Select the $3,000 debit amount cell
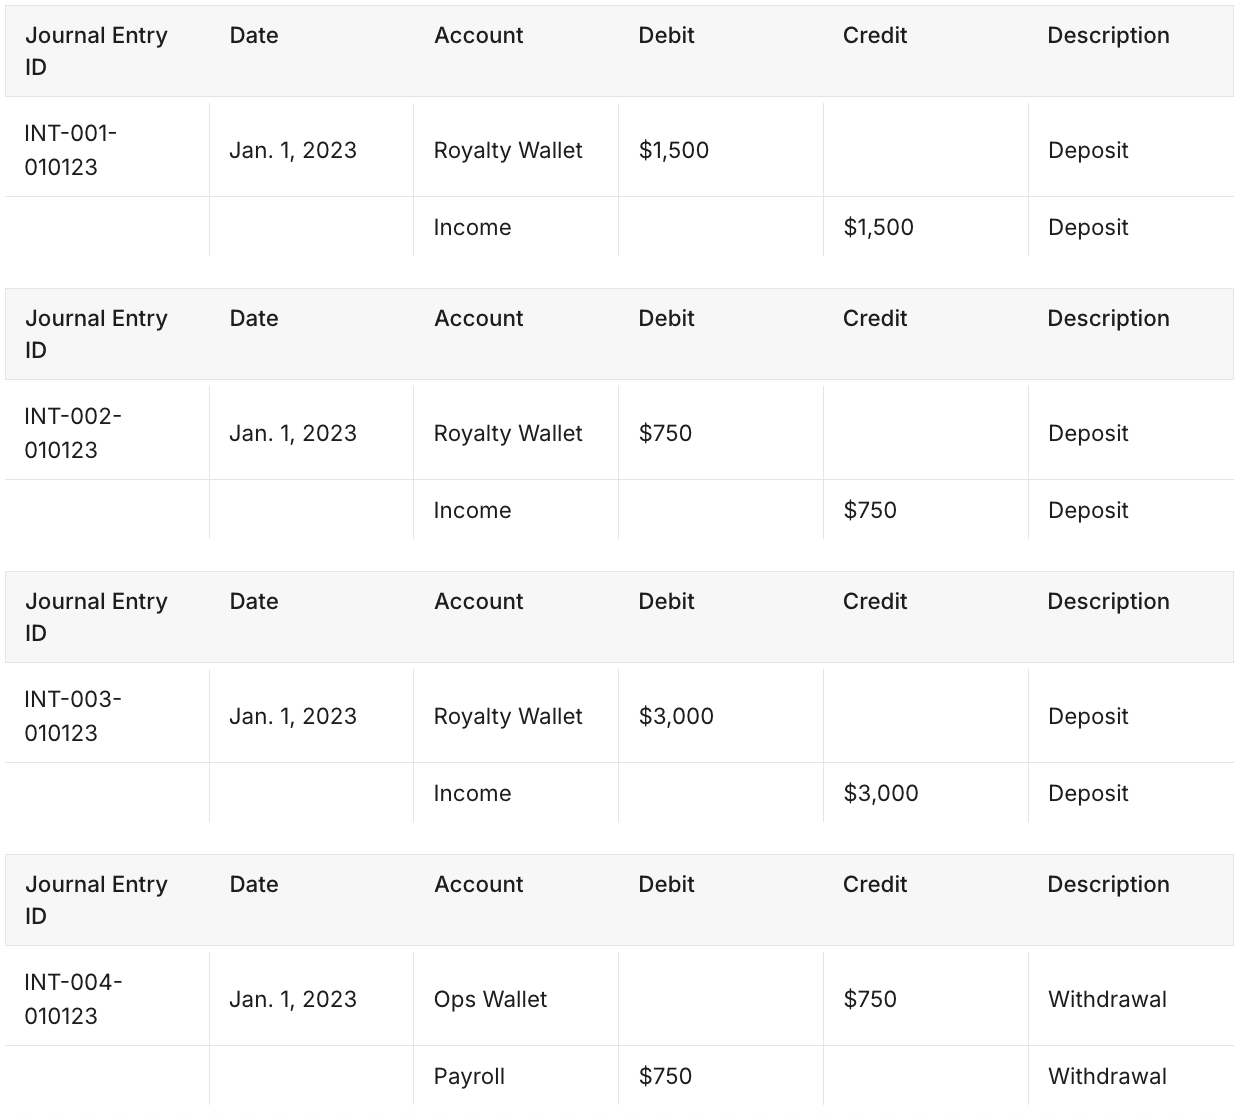 pos(676,716)
